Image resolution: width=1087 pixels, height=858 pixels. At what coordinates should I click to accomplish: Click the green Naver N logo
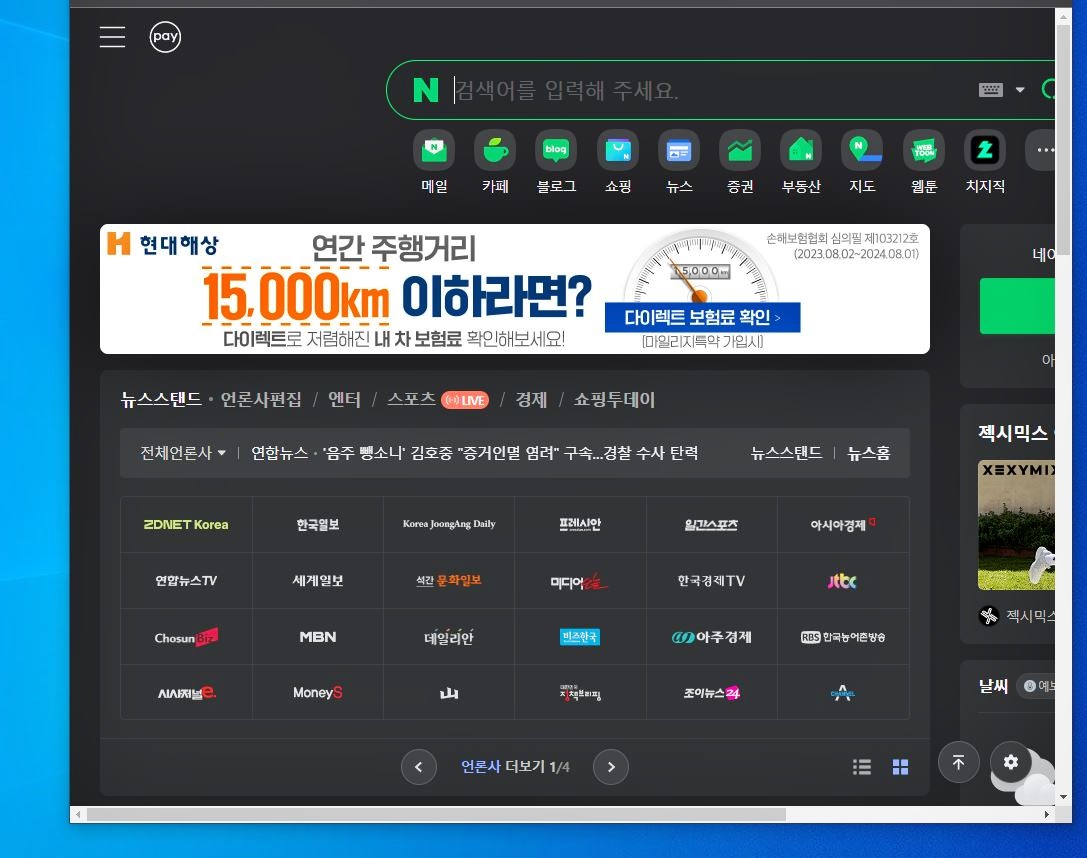coord(426,90)
